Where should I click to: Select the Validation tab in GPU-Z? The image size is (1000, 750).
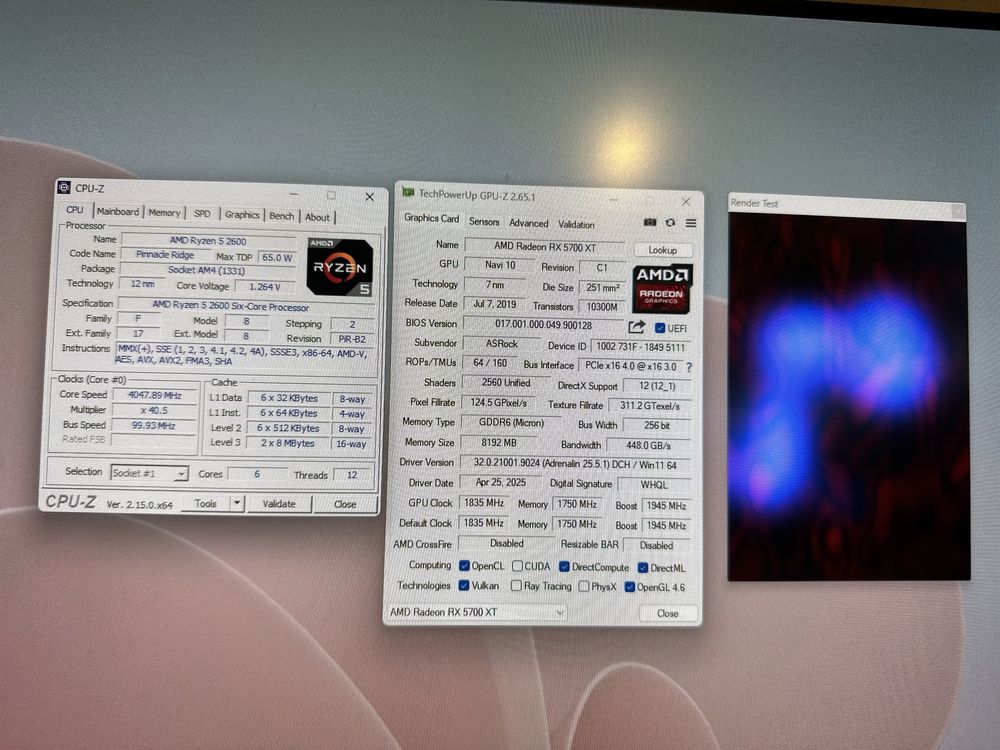click(x=576, y=224)
